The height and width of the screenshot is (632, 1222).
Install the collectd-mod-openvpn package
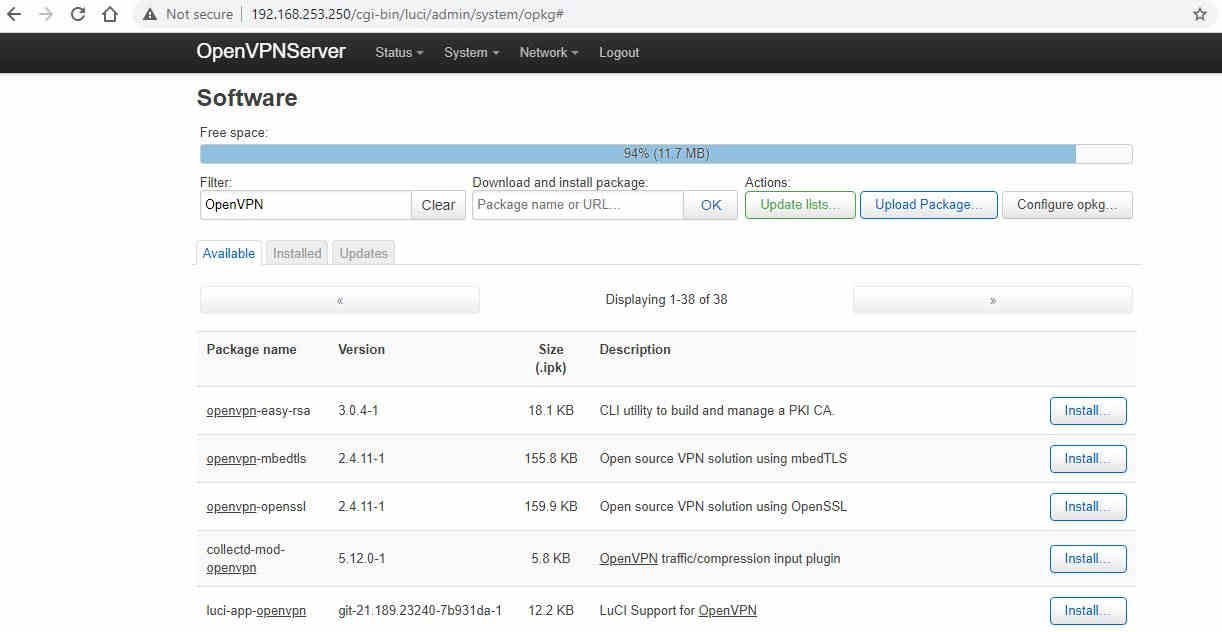click(x=1088, y=559)
